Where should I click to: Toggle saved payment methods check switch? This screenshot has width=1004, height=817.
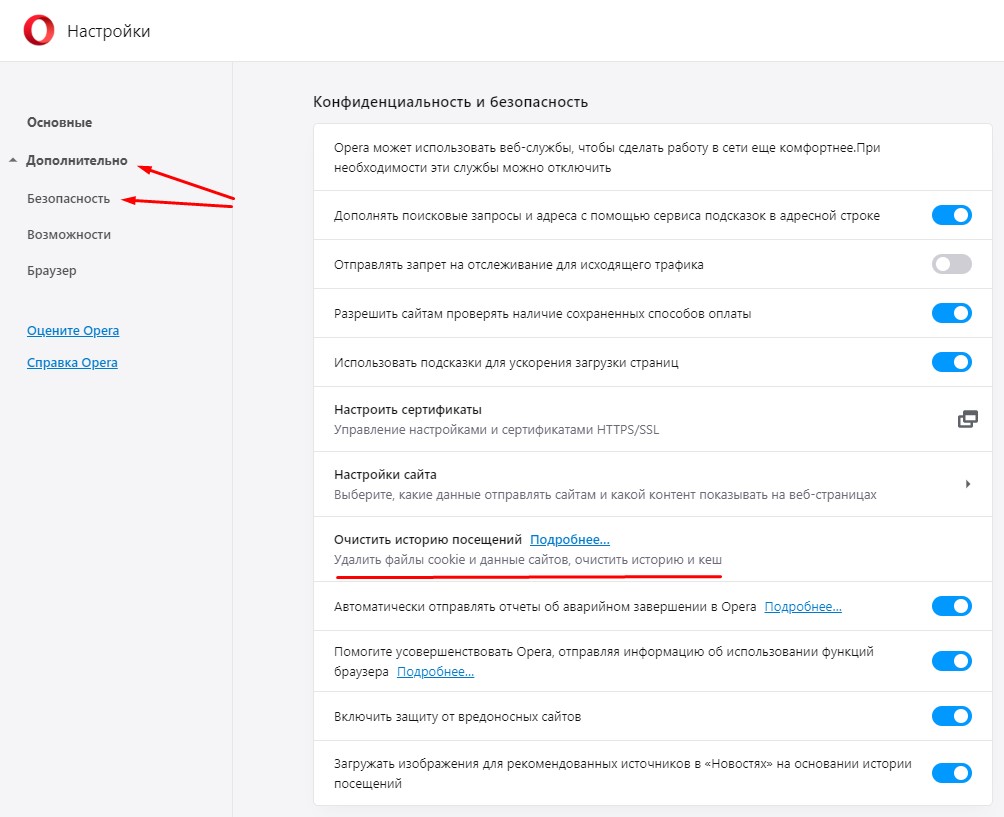click(x=951, y=313)
